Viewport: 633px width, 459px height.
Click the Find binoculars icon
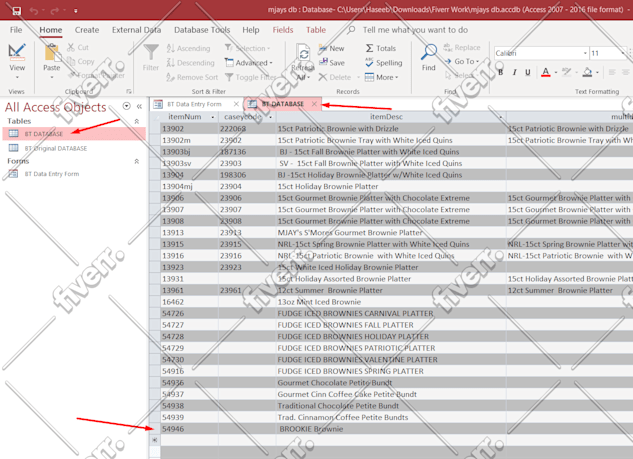pos(429,52)
